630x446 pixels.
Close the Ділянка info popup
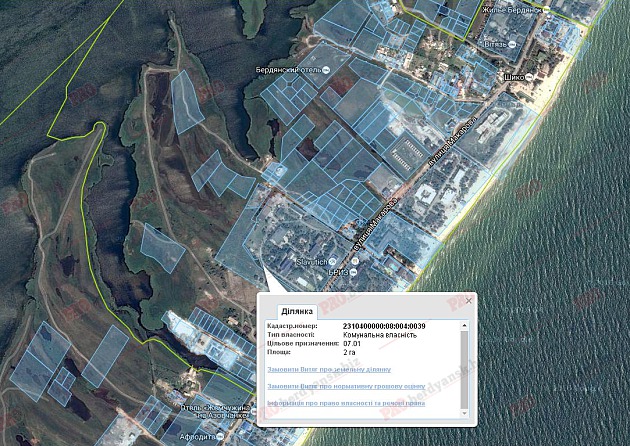pyautogui.click(x=467, y=302)
